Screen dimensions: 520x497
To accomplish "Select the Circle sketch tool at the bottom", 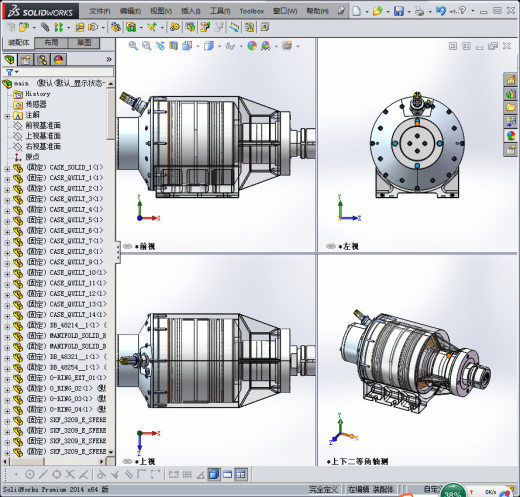I will (x=29, y=474).
